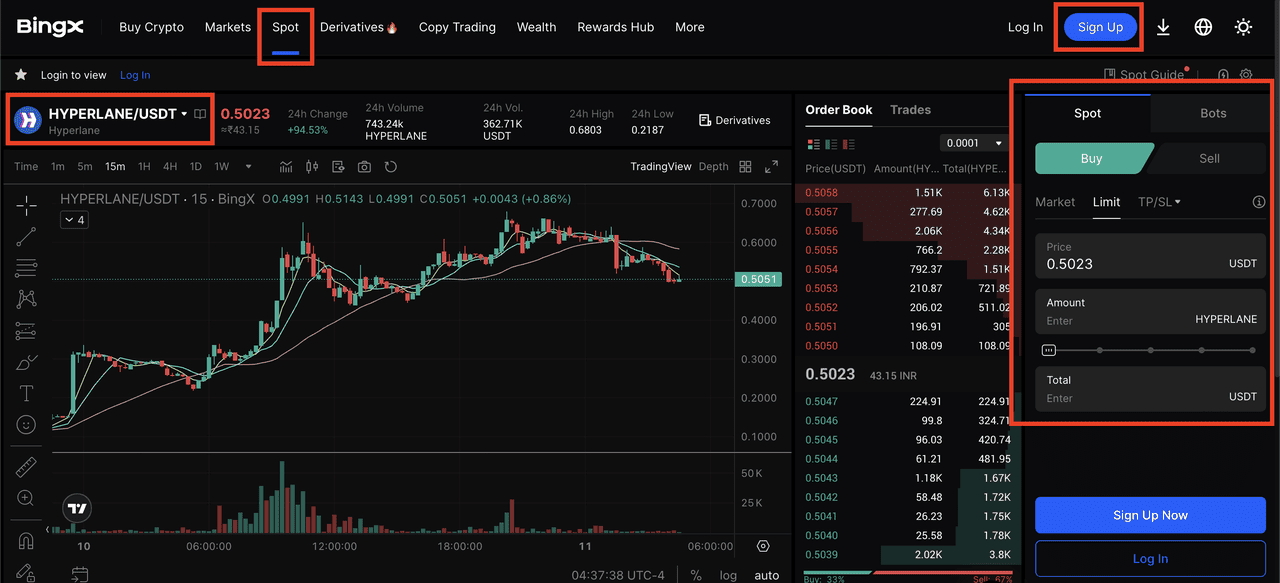
Task: Click the Sign Up Now button
Action: [1150, 515]
